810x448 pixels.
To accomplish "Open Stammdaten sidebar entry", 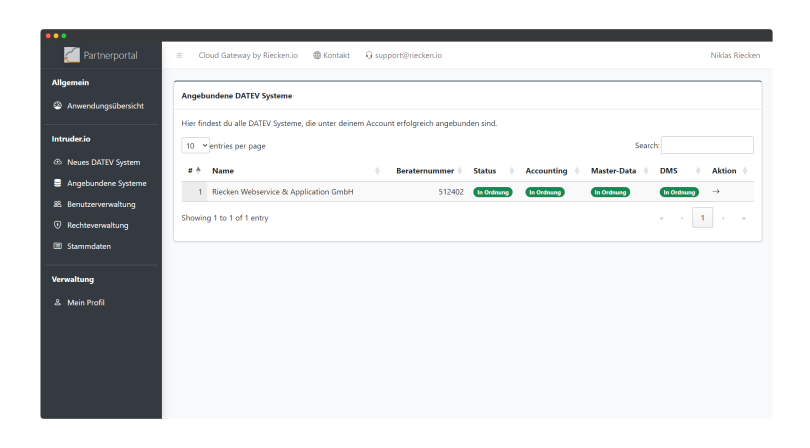I will [88, 246].
